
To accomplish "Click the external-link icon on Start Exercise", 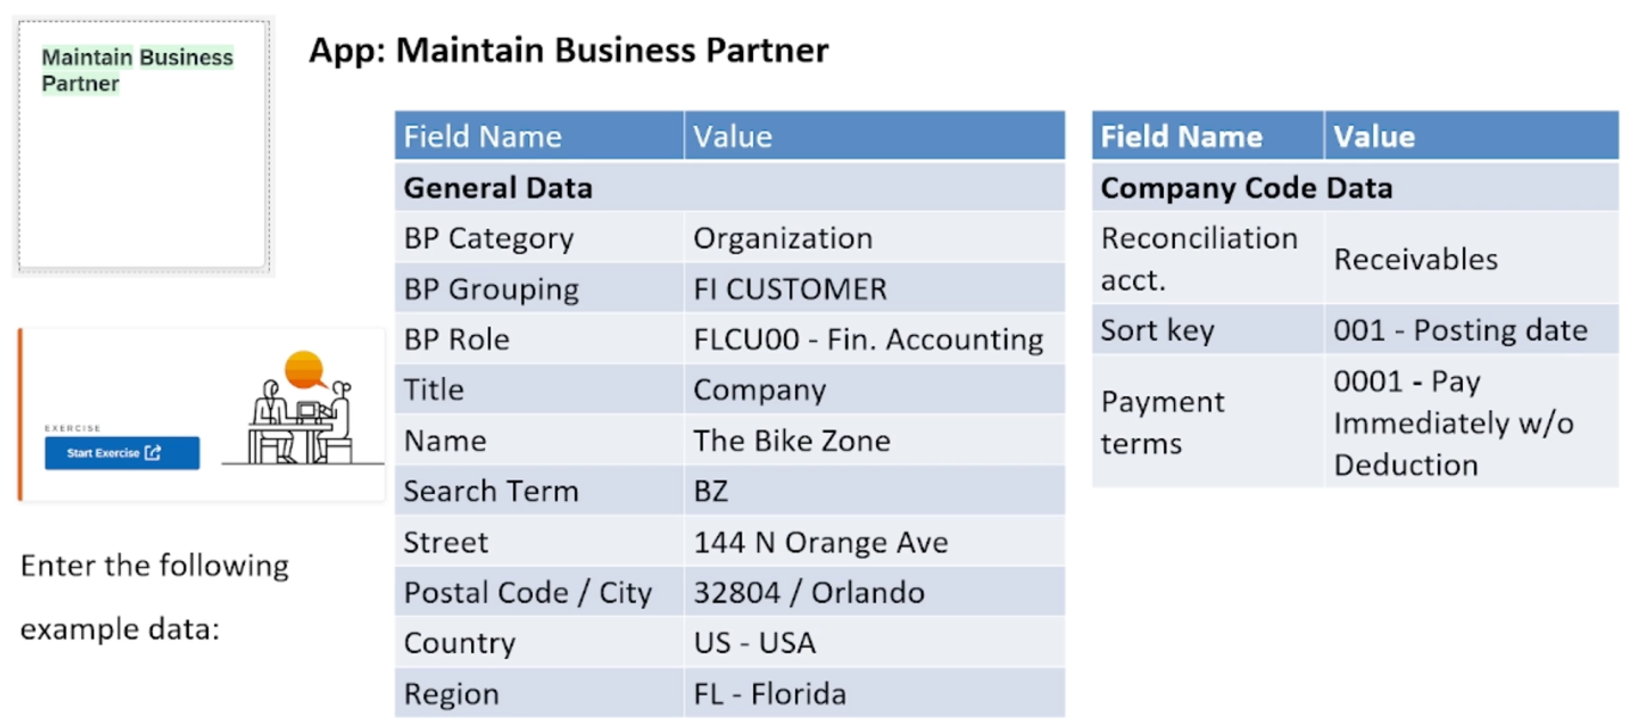I will [153, 453].
